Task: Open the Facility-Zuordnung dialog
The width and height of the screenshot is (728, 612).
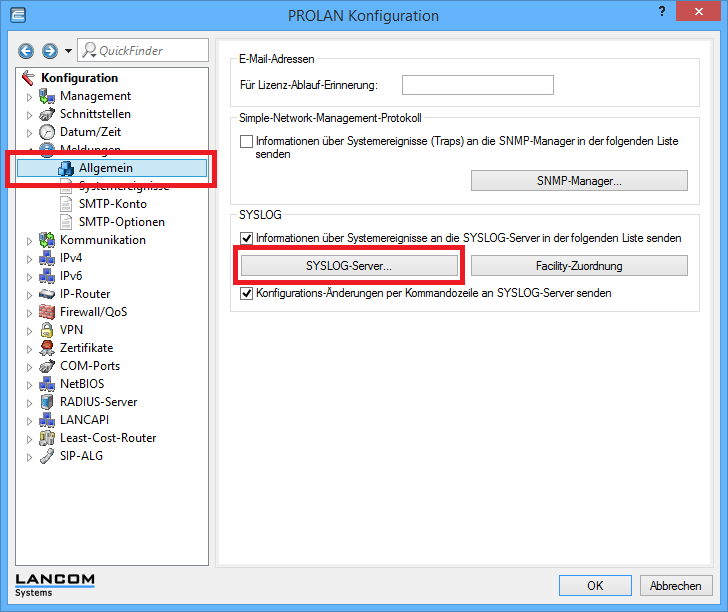Action: [x=579, y=266]
